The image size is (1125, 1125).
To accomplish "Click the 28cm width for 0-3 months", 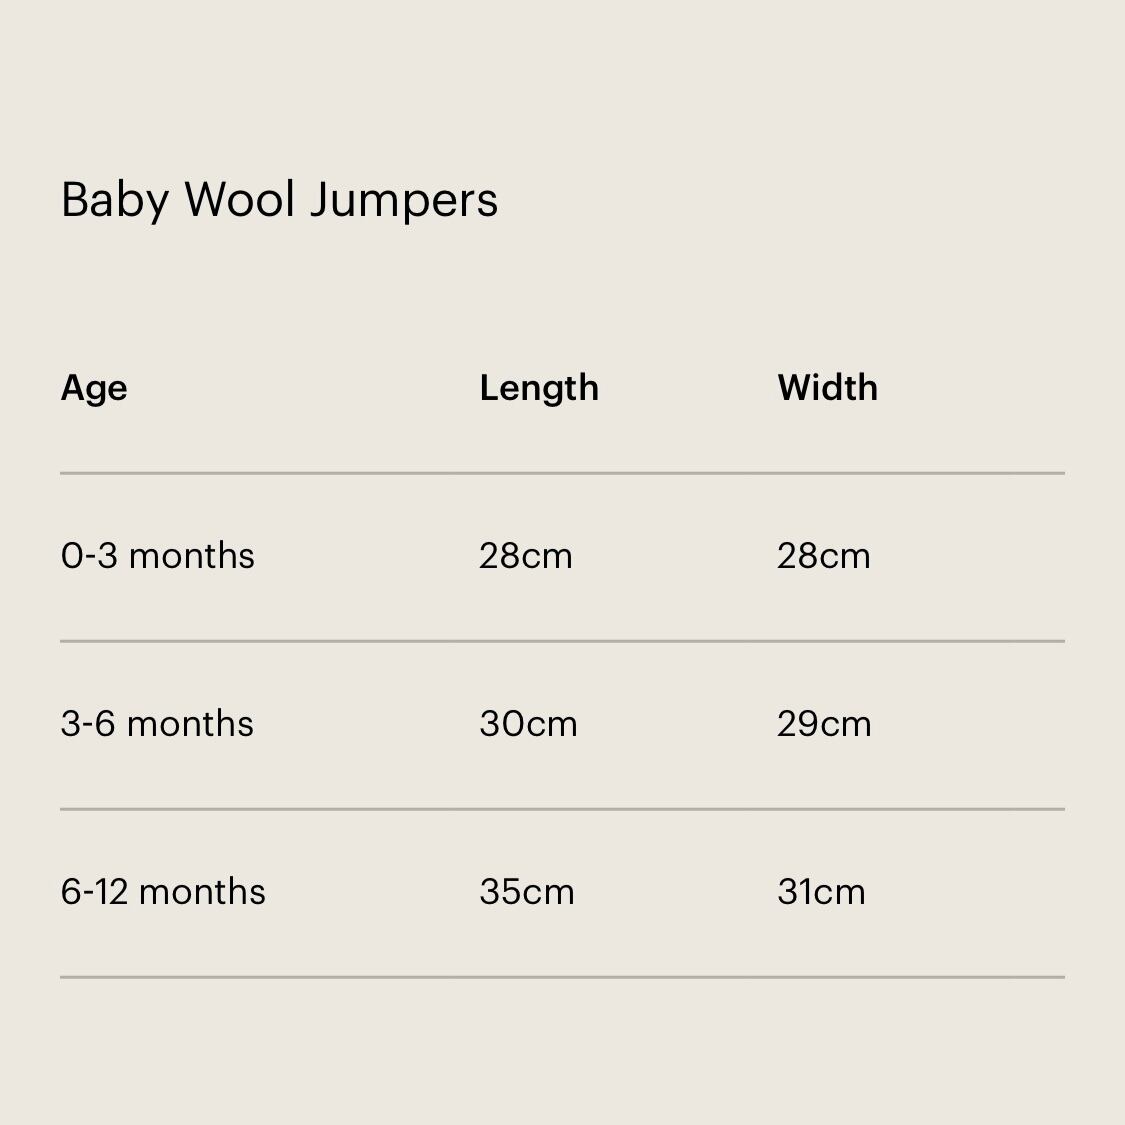I will click(824, 556).
